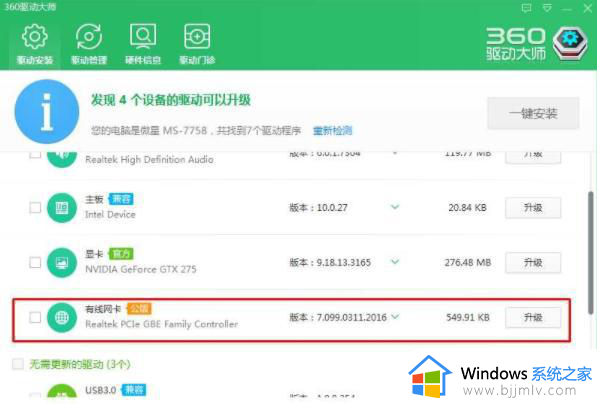Expand version dropdown for 9.18.13.3165
The height and width of the screenshot is (404, 597).
point(395,262)
